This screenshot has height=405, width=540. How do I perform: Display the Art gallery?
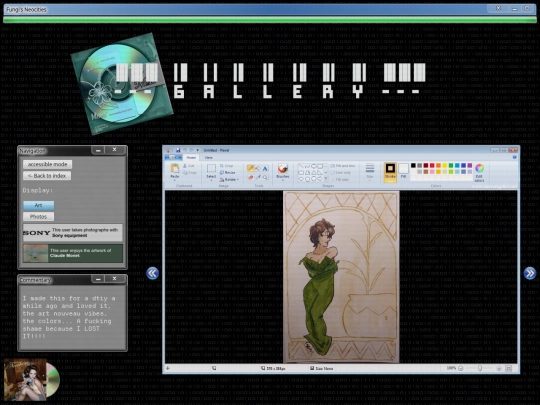(x=39, y=205)
